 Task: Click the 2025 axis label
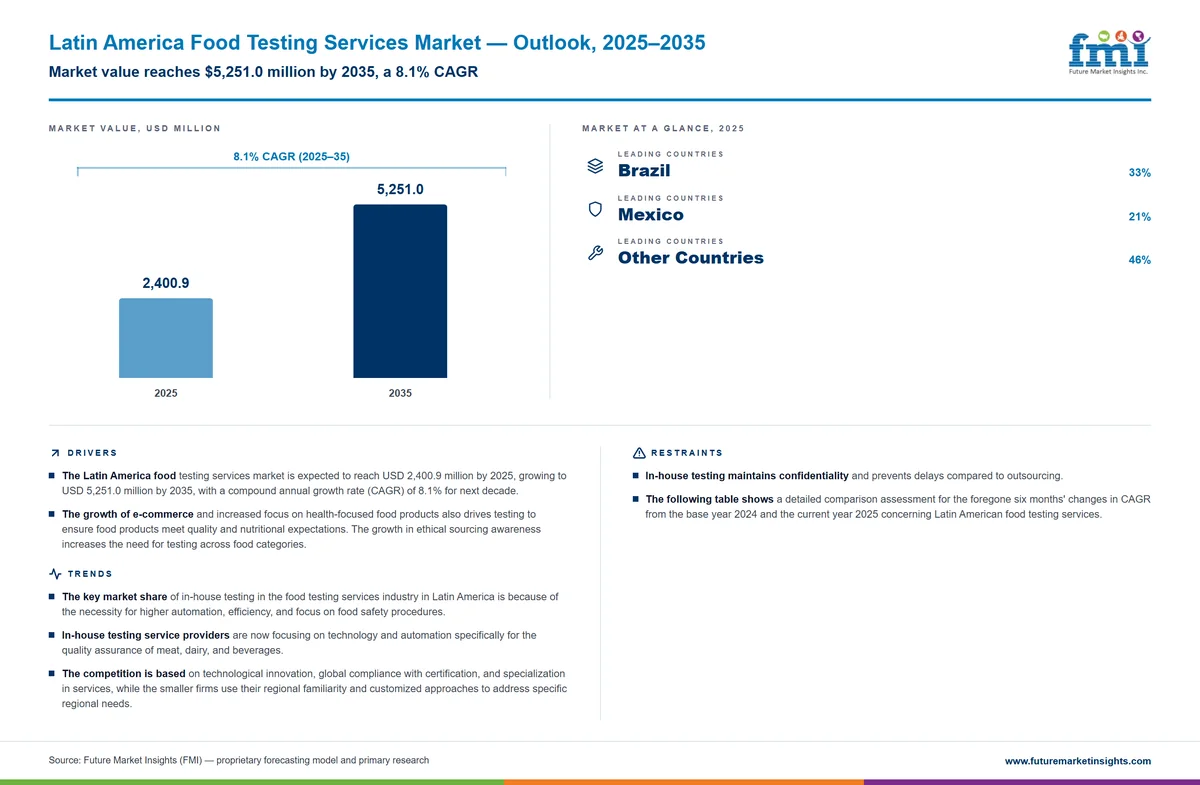(166, 393)
